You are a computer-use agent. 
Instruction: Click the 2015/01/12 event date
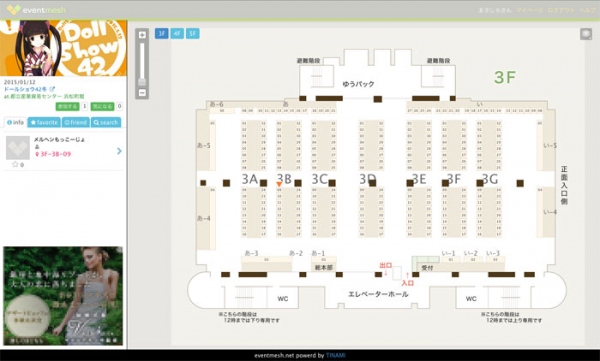point(20,82)
